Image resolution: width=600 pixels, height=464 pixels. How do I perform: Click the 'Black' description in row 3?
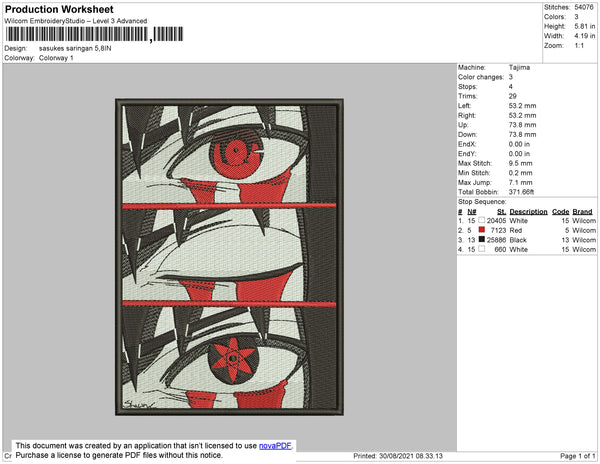coord(518,240)
